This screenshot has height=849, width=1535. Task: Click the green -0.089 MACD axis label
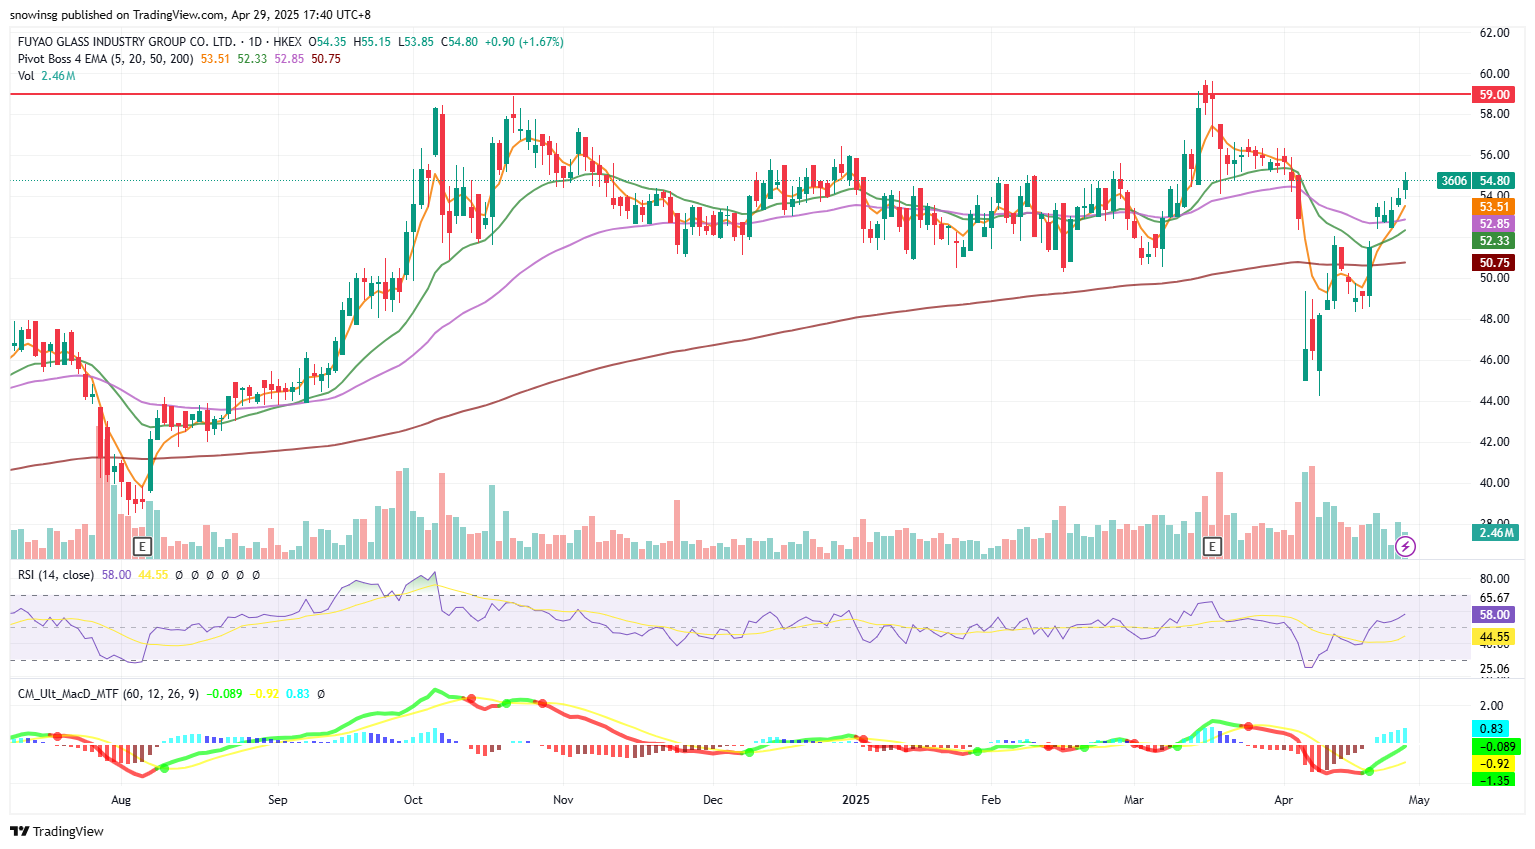tap(1494, 747)
